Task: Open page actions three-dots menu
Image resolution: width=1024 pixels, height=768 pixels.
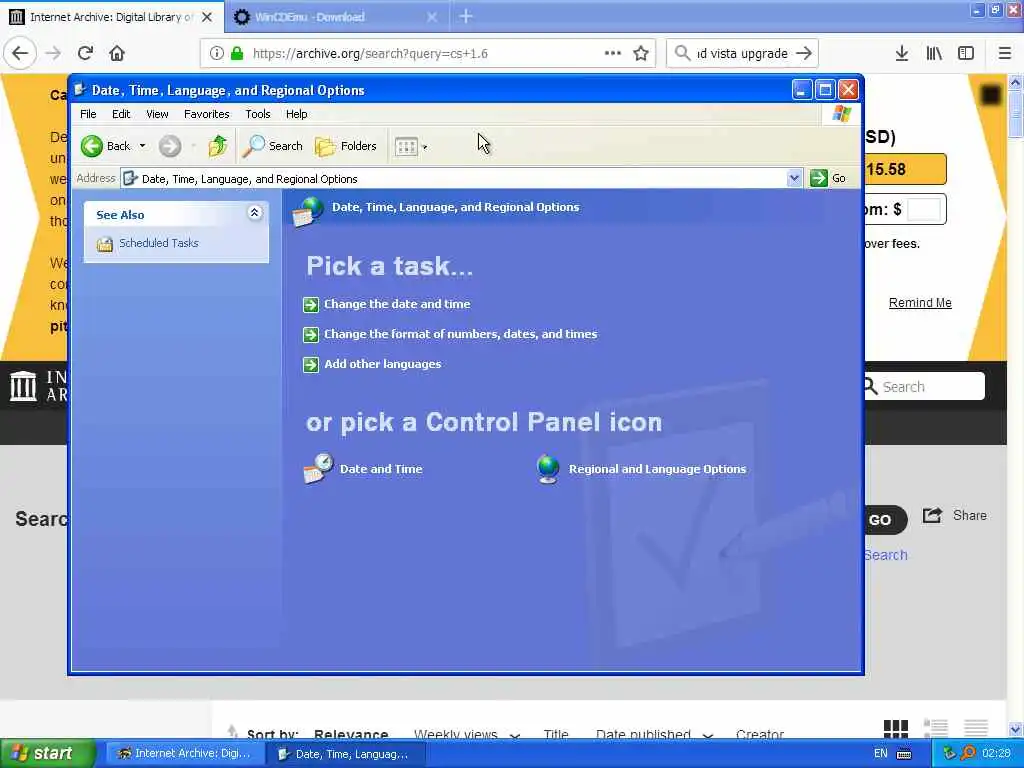Action: tap(613, 53)
